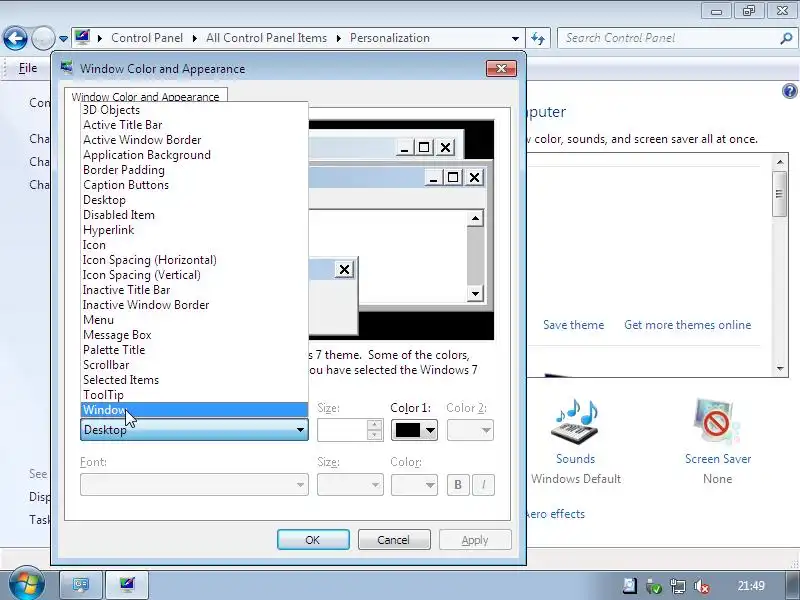
Task: Open Get more themes online link
Action: [x=687, y=325]
